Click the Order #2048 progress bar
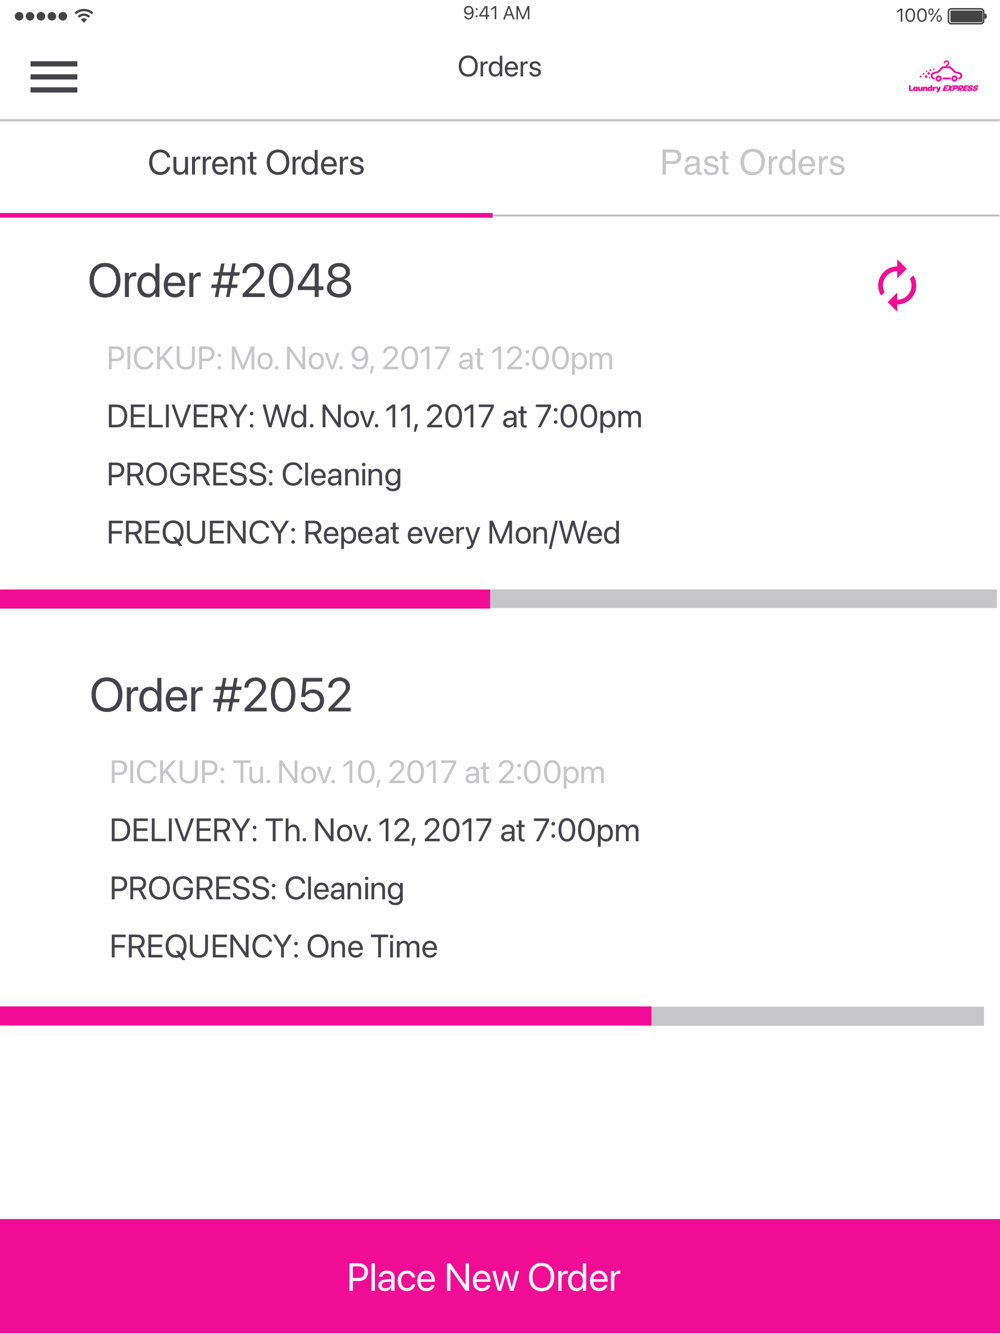The image size is (1000, 1334). [x=498, y=599]
